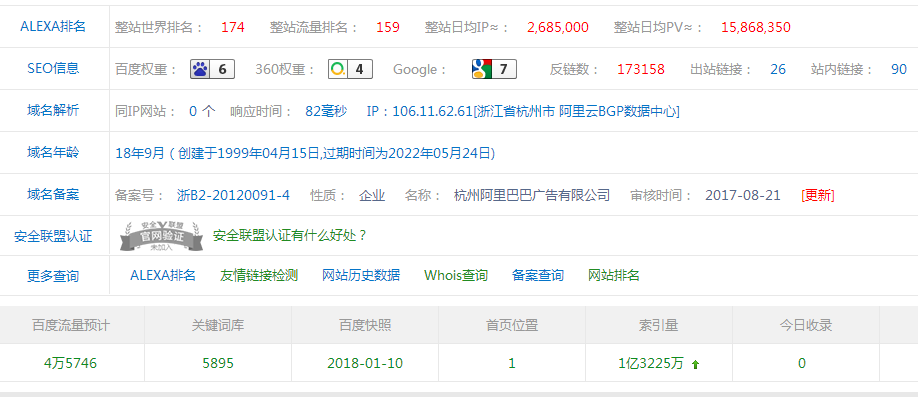Click internal links count 90

(x=899, y=69)
